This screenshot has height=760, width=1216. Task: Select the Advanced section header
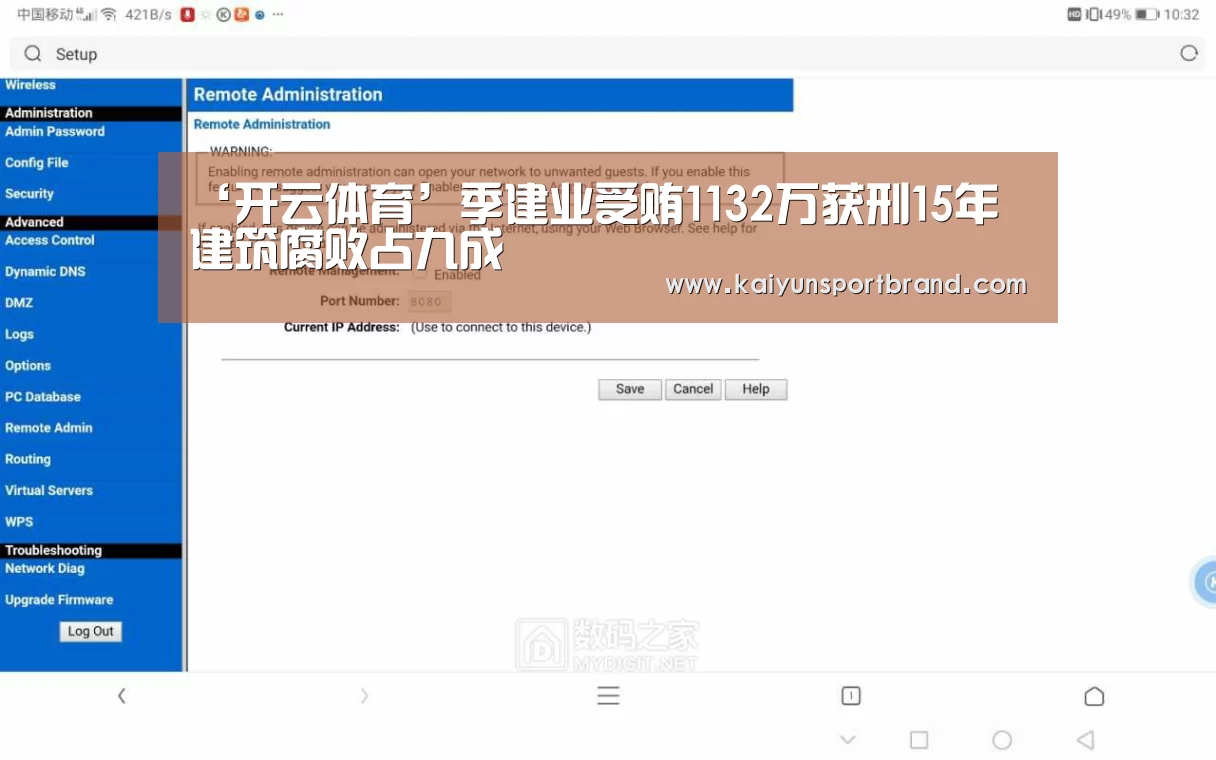pyautogui.click(x=91, y=222)
